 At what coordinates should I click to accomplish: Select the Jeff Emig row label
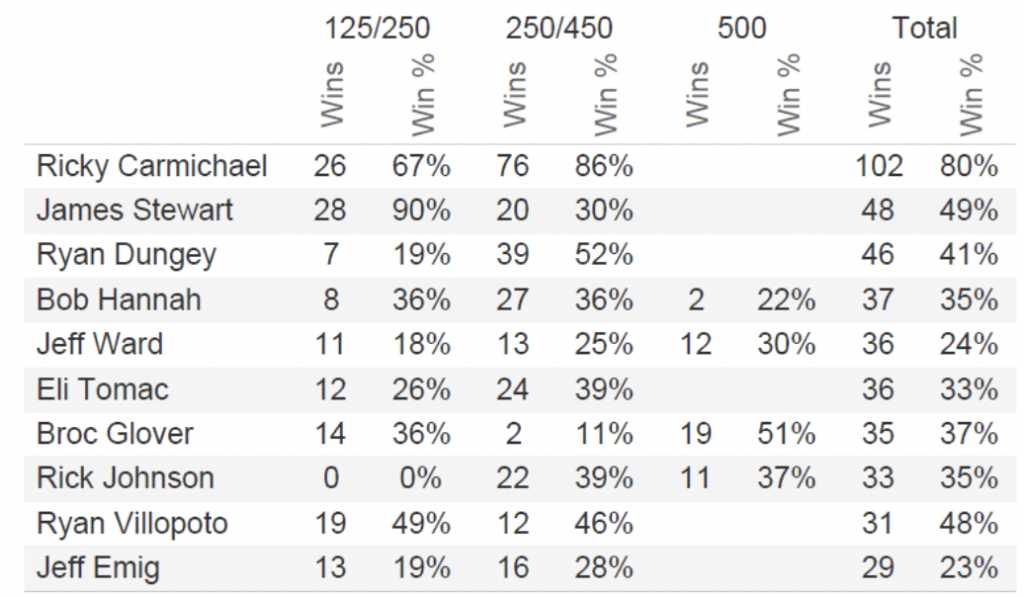(98, 568)
